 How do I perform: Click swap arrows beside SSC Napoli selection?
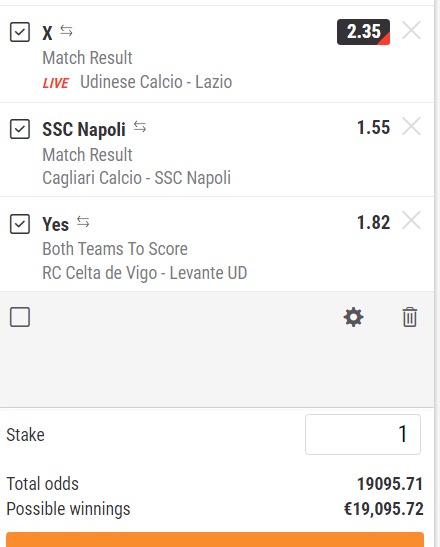(140, 127)
